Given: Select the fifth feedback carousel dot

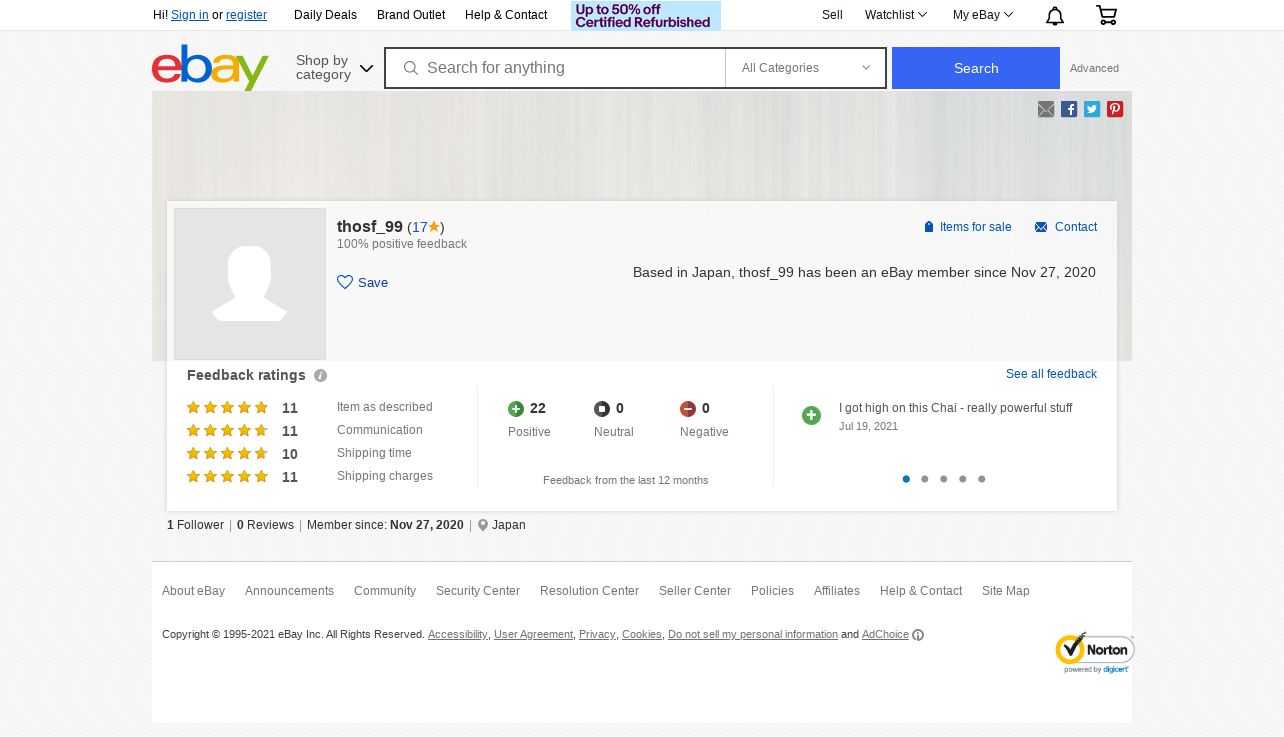Looking at the screenshot, I should click(982, 479).
